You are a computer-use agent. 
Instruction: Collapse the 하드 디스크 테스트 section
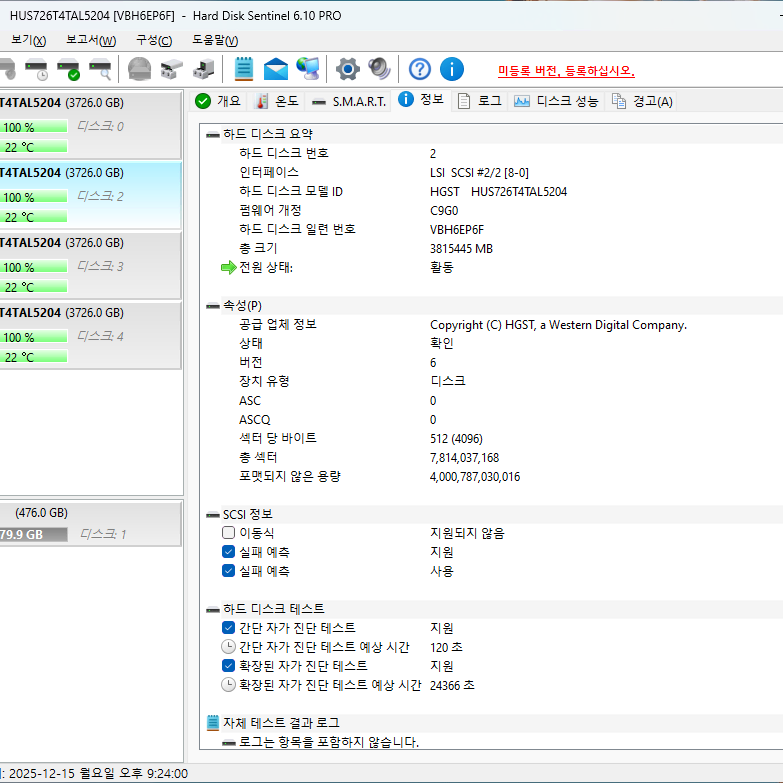pyautogui.click(x=213, y=609)
